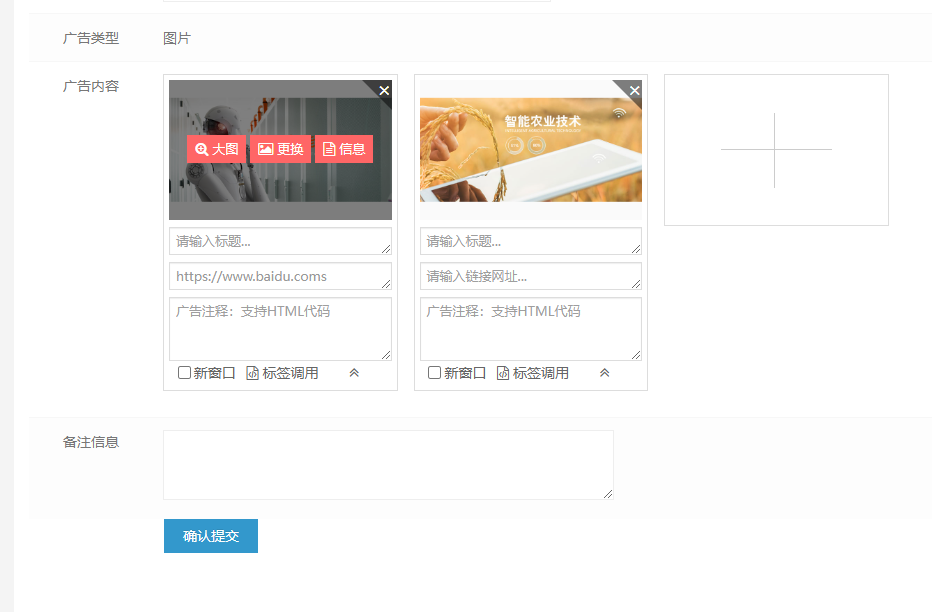
Task: Click the 广告内容 label
Action: [91, 86]
